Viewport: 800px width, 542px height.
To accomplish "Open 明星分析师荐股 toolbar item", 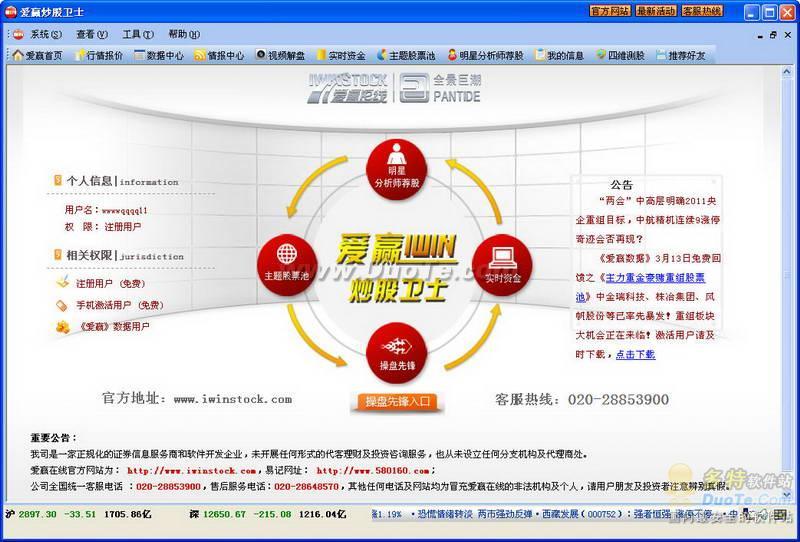I will click(x=485, y=56).
